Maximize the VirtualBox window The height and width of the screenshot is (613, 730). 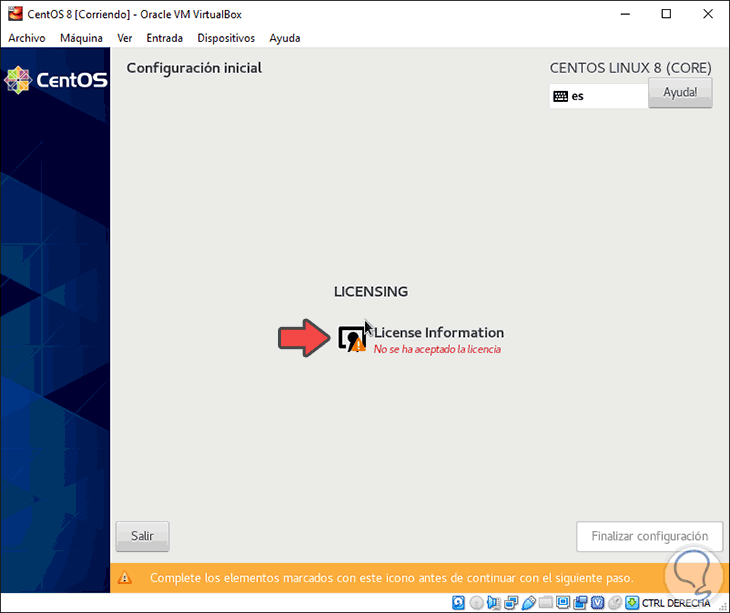pos(666,14)
